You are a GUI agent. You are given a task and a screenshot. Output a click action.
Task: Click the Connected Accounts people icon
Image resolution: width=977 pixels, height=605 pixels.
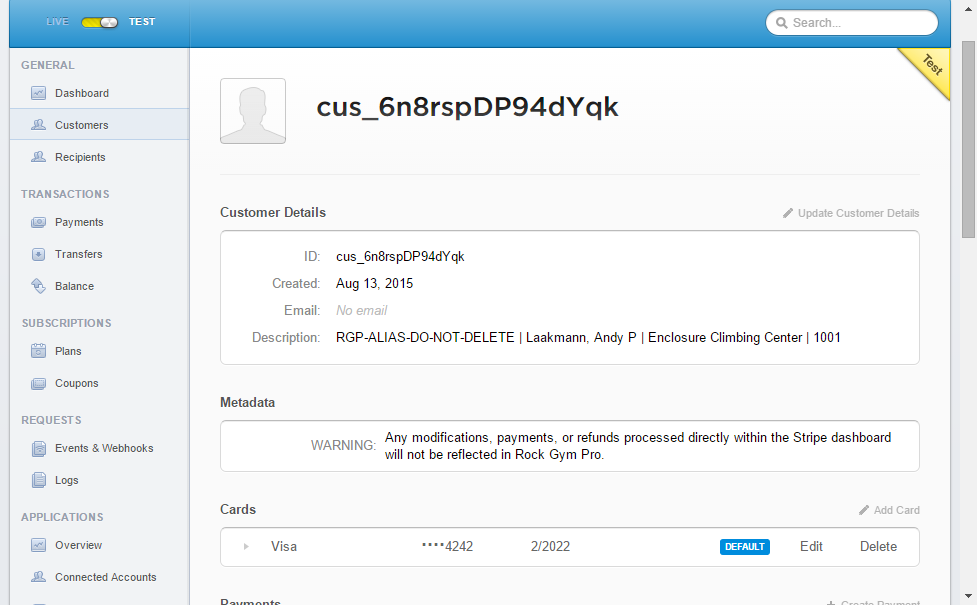[x=38, y=577]
